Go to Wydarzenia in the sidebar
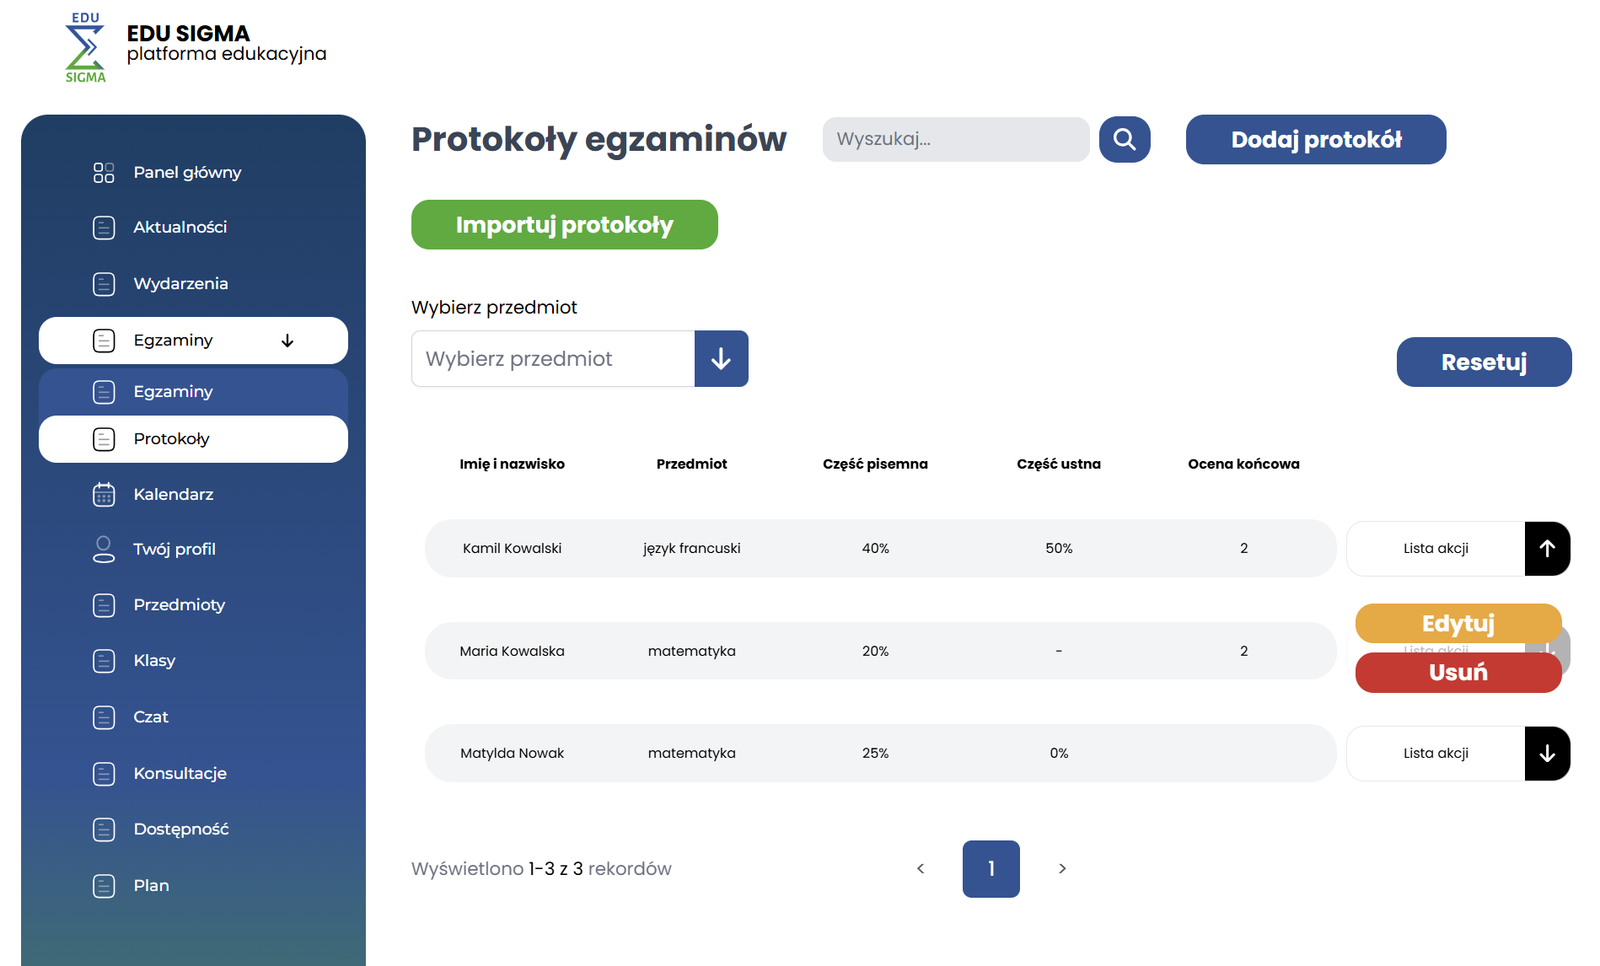 coord(180,284)
